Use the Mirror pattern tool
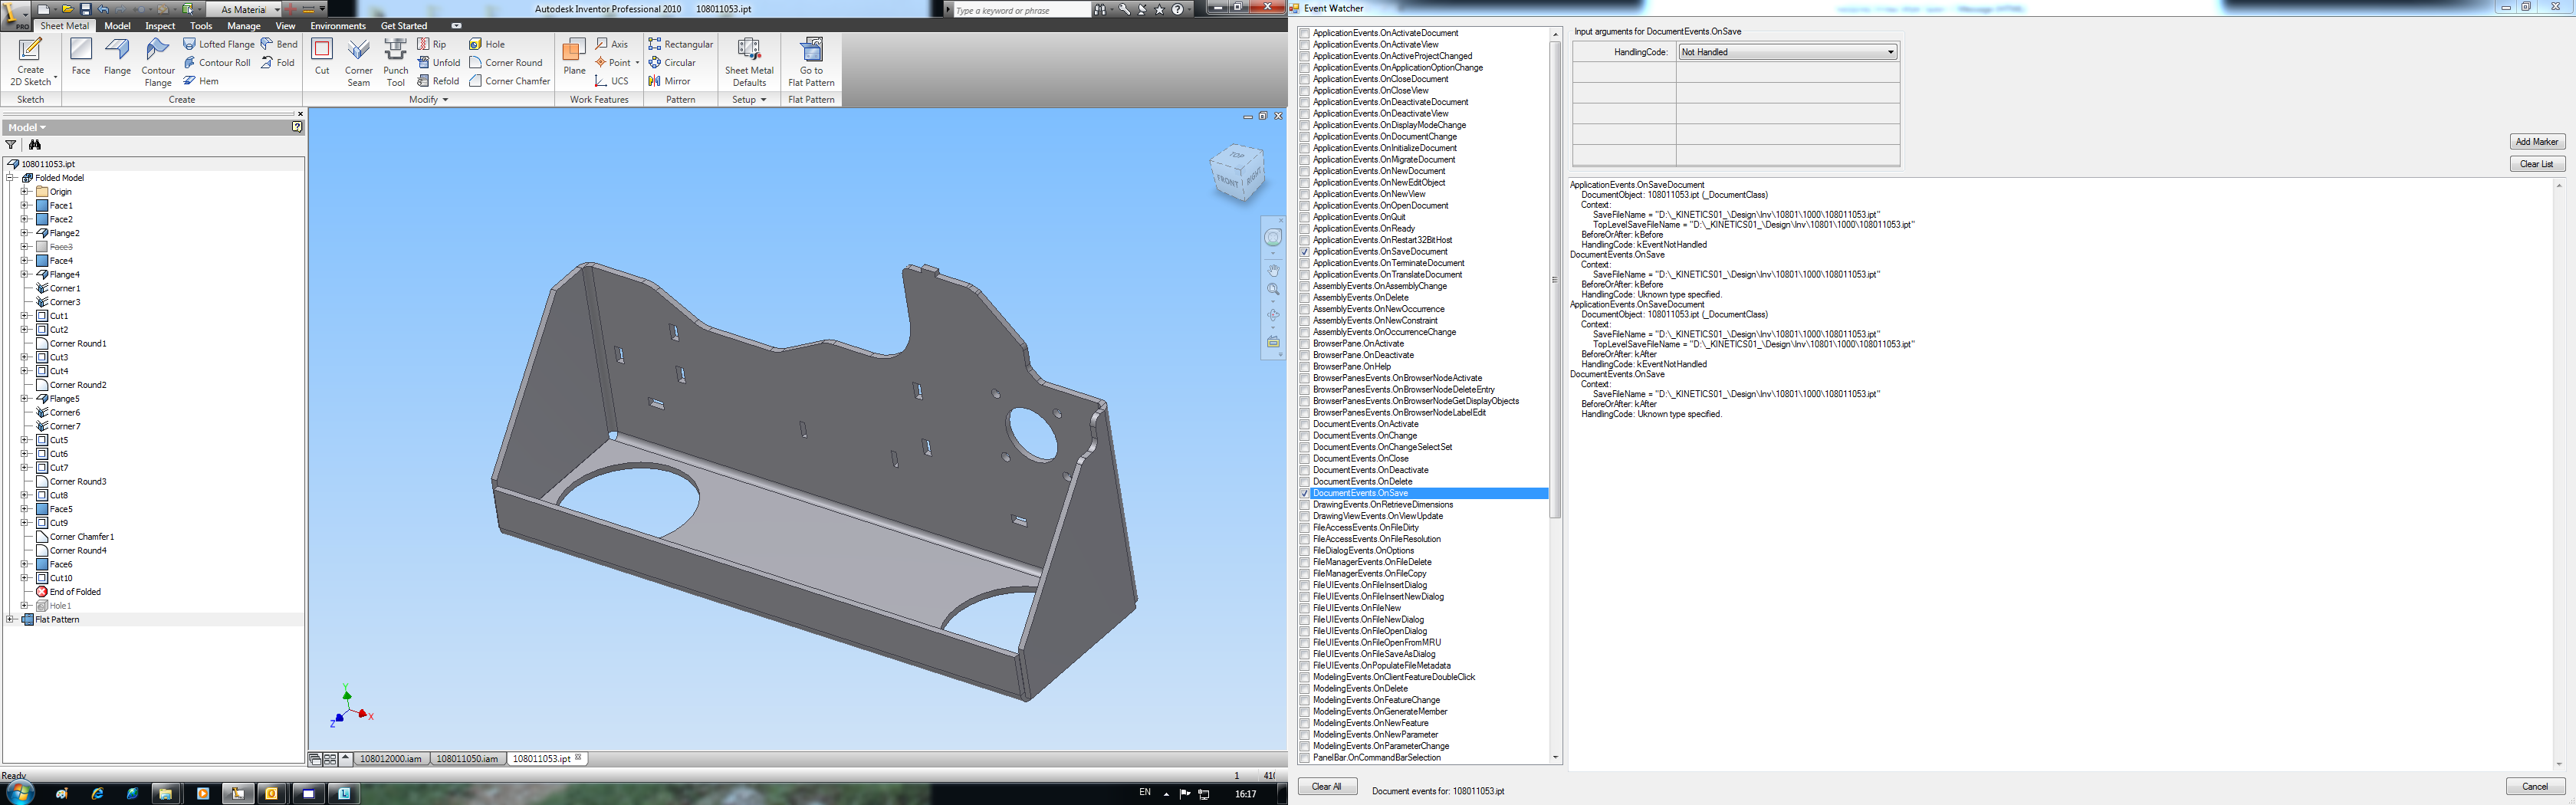This screenshot has height=805, width=2576. pos(669,81)
